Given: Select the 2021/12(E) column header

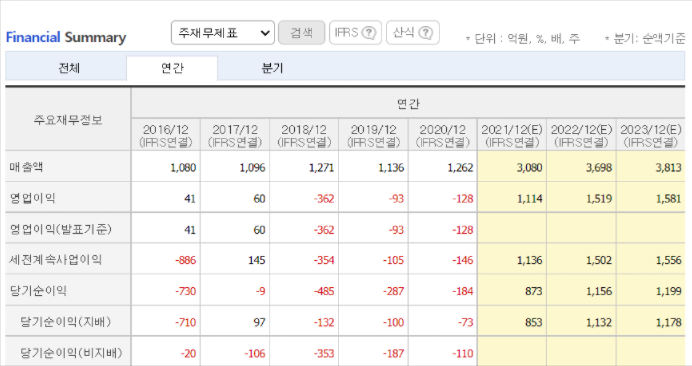Looking at the screenshot, I should [x=512, y=136].
